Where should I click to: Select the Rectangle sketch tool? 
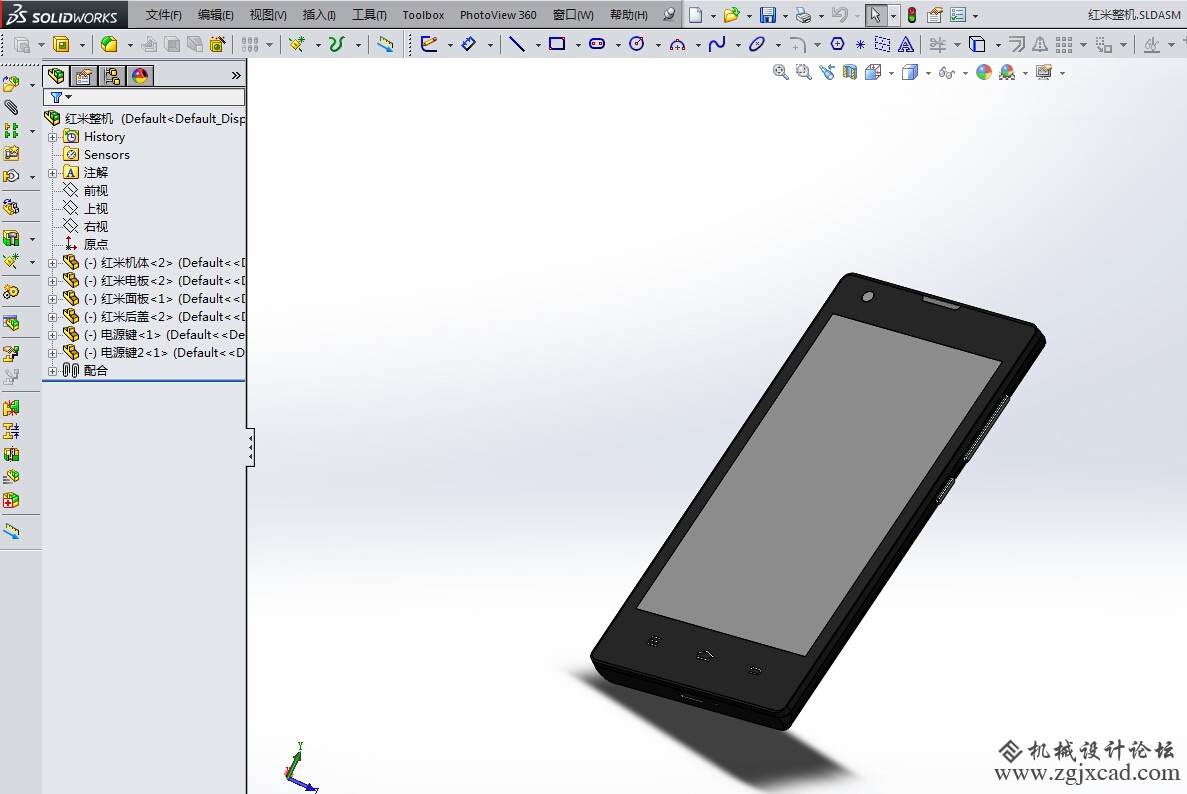tap(557, 45)
